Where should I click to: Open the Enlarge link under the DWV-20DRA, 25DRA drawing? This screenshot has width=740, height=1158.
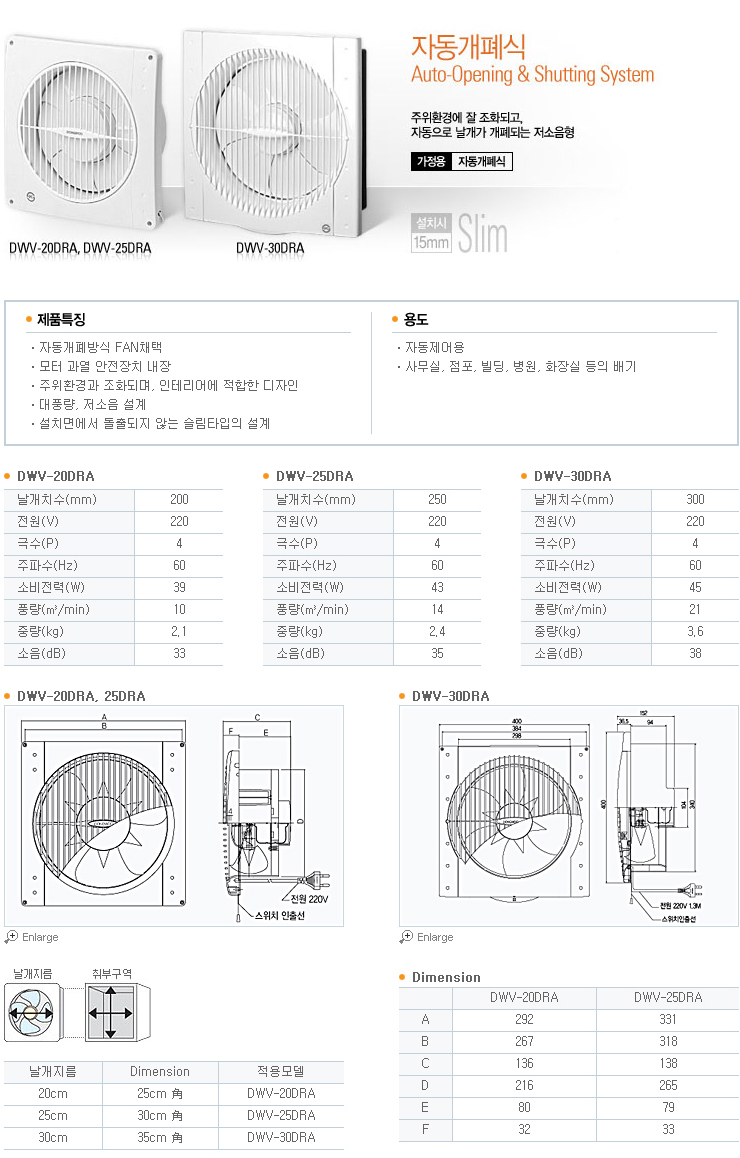coord(39,938)
